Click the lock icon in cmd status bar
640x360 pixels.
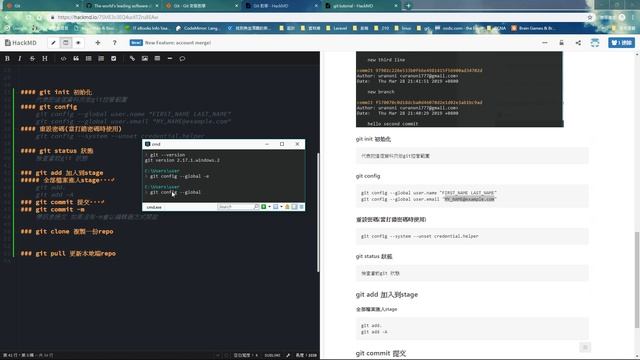(x=287, y=207)
